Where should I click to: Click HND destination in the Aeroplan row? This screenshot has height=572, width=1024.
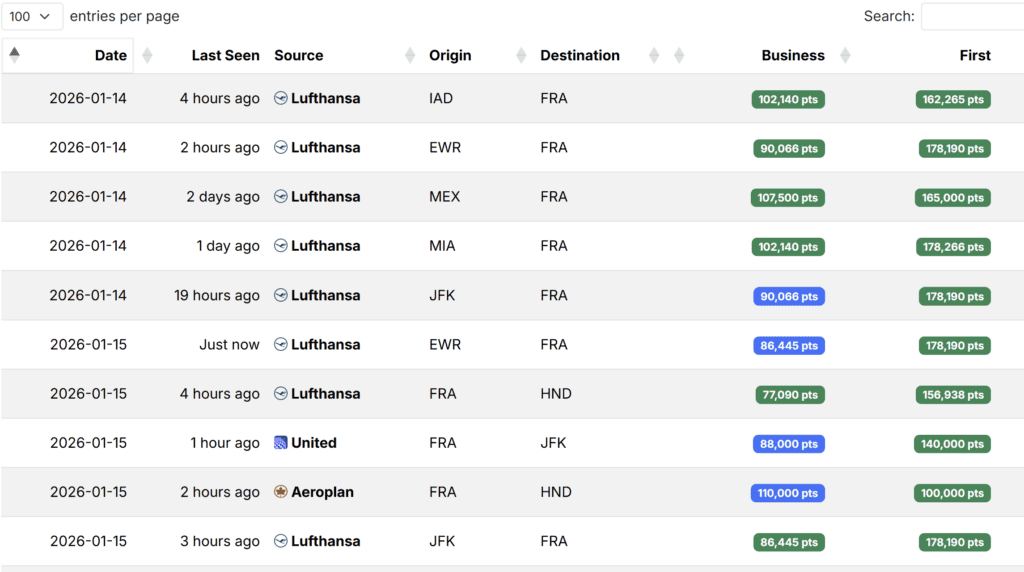(x=556, y=492)
